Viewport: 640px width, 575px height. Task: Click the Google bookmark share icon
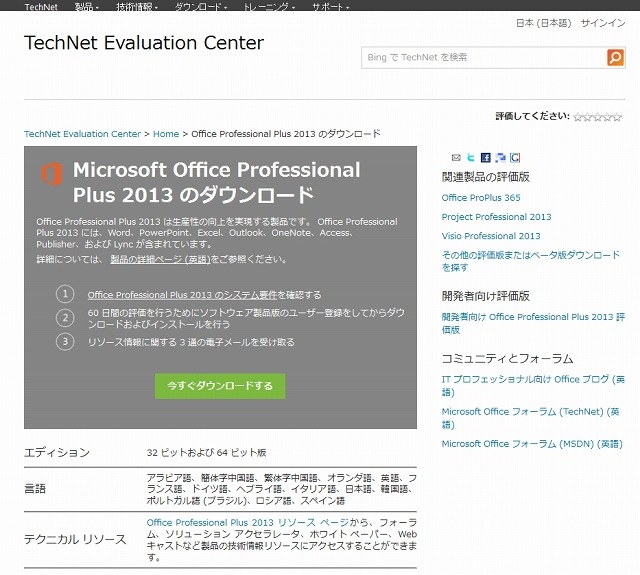tap(515, 158)
